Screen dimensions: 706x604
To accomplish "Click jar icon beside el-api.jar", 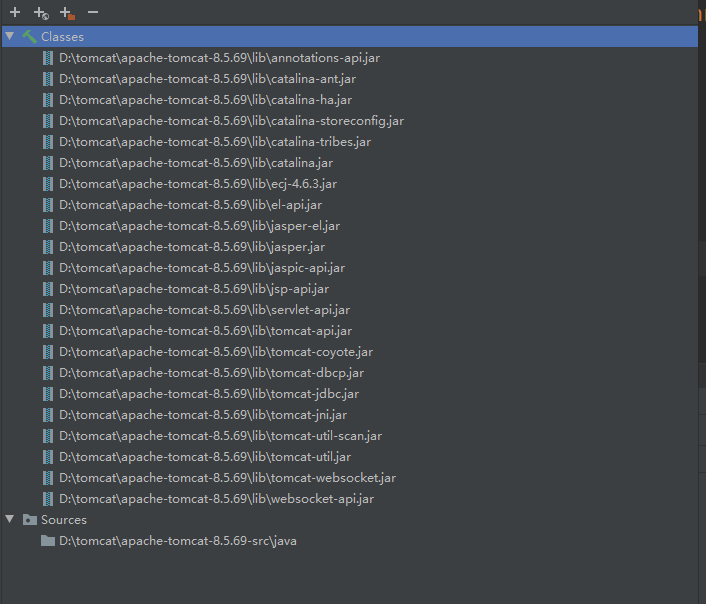I will 48,205.
